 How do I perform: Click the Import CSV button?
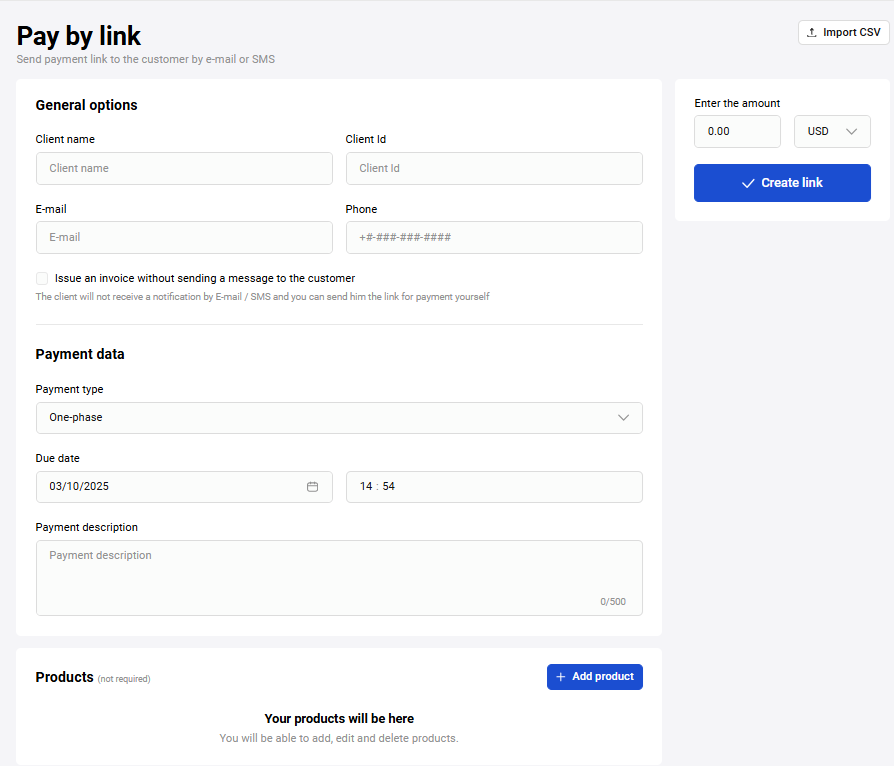pos(843,33)
